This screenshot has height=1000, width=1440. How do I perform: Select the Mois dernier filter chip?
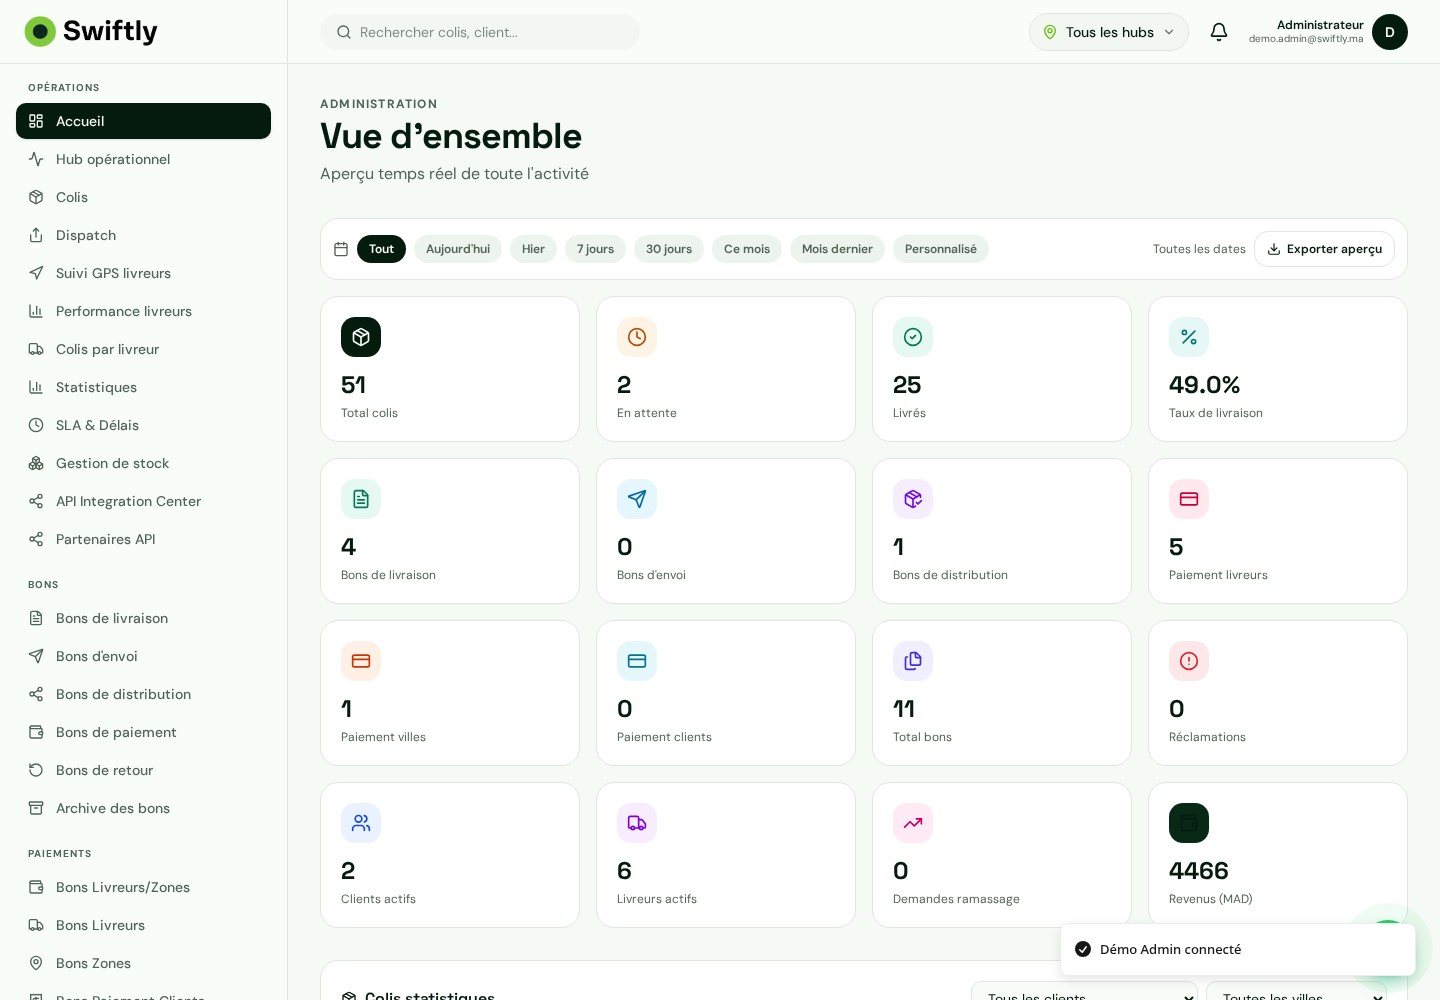click(x=837, y=249)
